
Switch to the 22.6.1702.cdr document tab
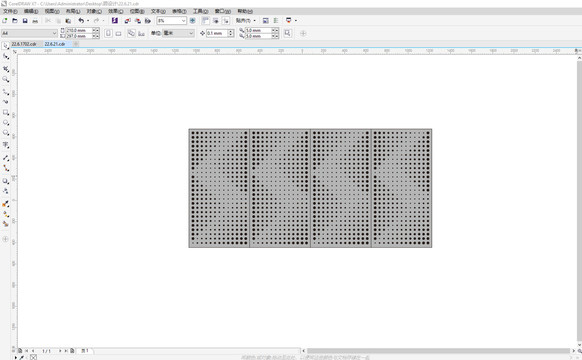click(24, 44)
